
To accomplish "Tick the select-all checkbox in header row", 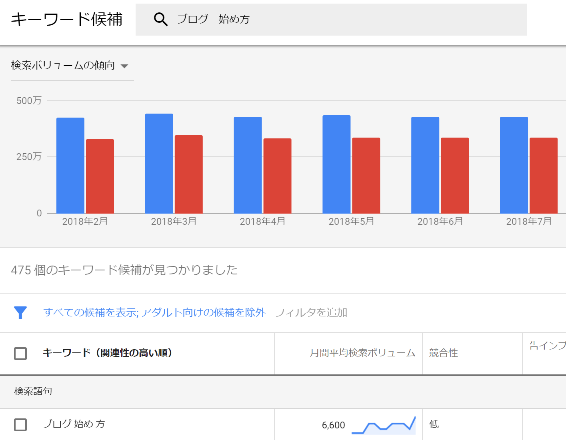I will [x=20, y=353].
